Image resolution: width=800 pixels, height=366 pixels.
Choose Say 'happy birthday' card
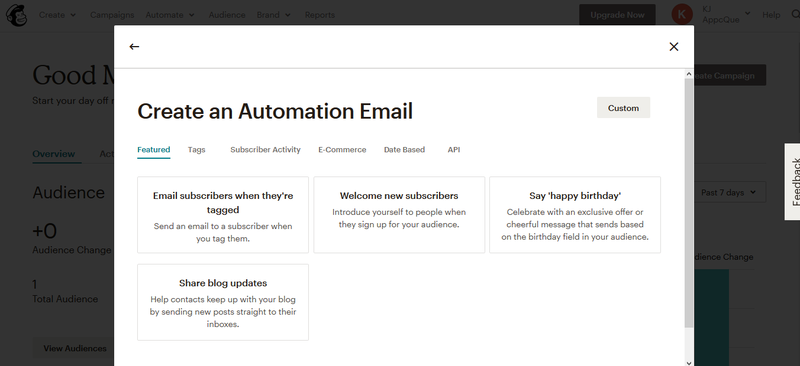[x=575, y=215]
